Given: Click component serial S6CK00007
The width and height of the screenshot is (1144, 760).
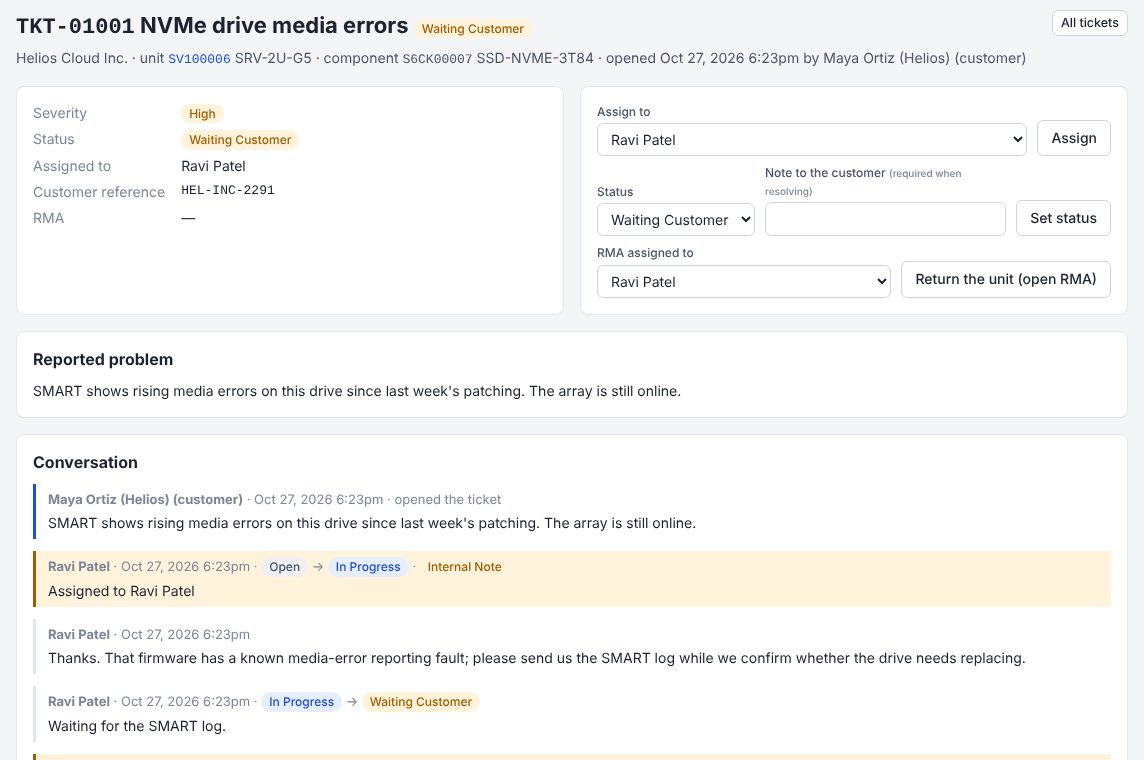Looking at the screenshot, I should [x=437, y=58].
